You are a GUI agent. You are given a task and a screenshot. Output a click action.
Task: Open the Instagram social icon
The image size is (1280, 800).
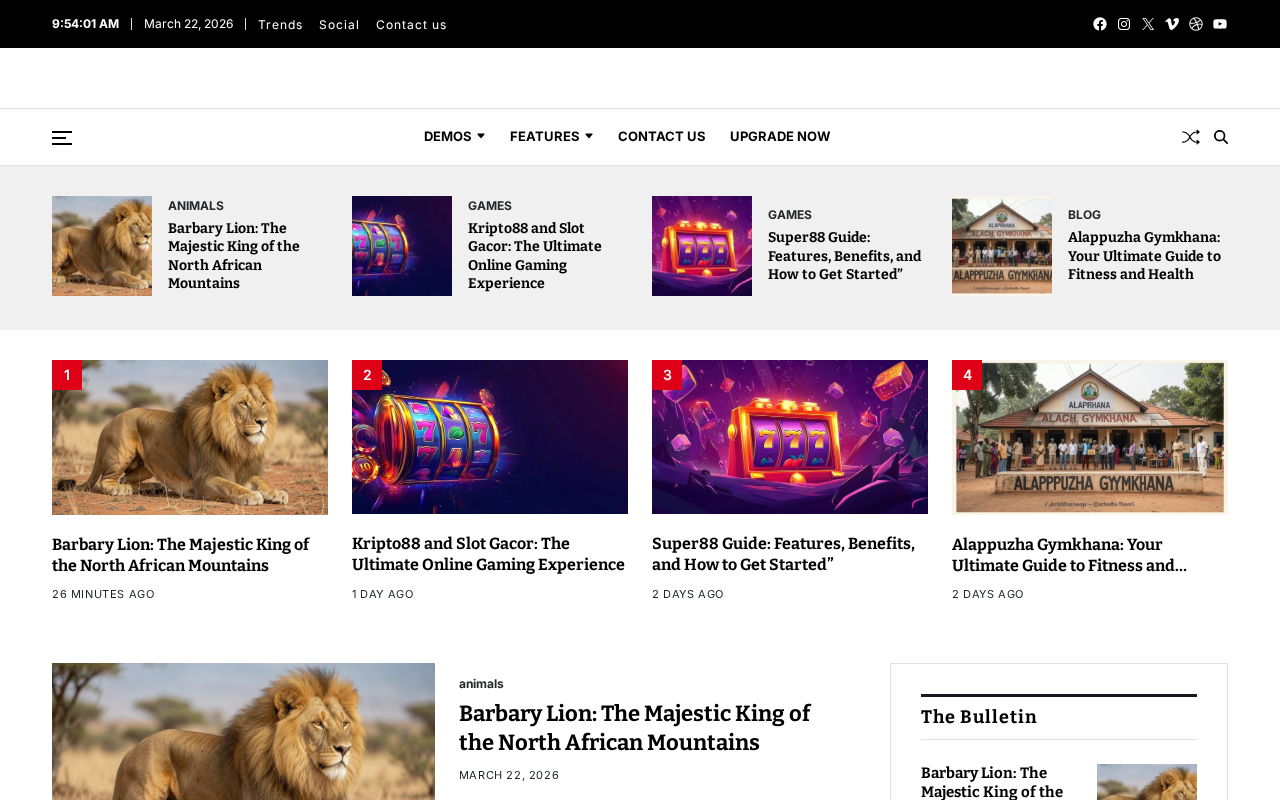pos(1124,24)
